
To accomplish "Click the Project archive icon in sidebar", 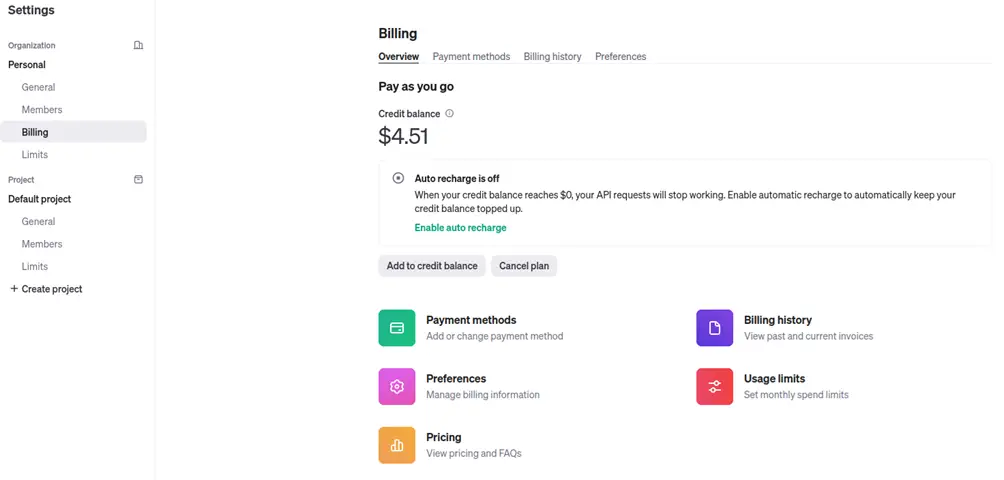I will tap(138, 180).
